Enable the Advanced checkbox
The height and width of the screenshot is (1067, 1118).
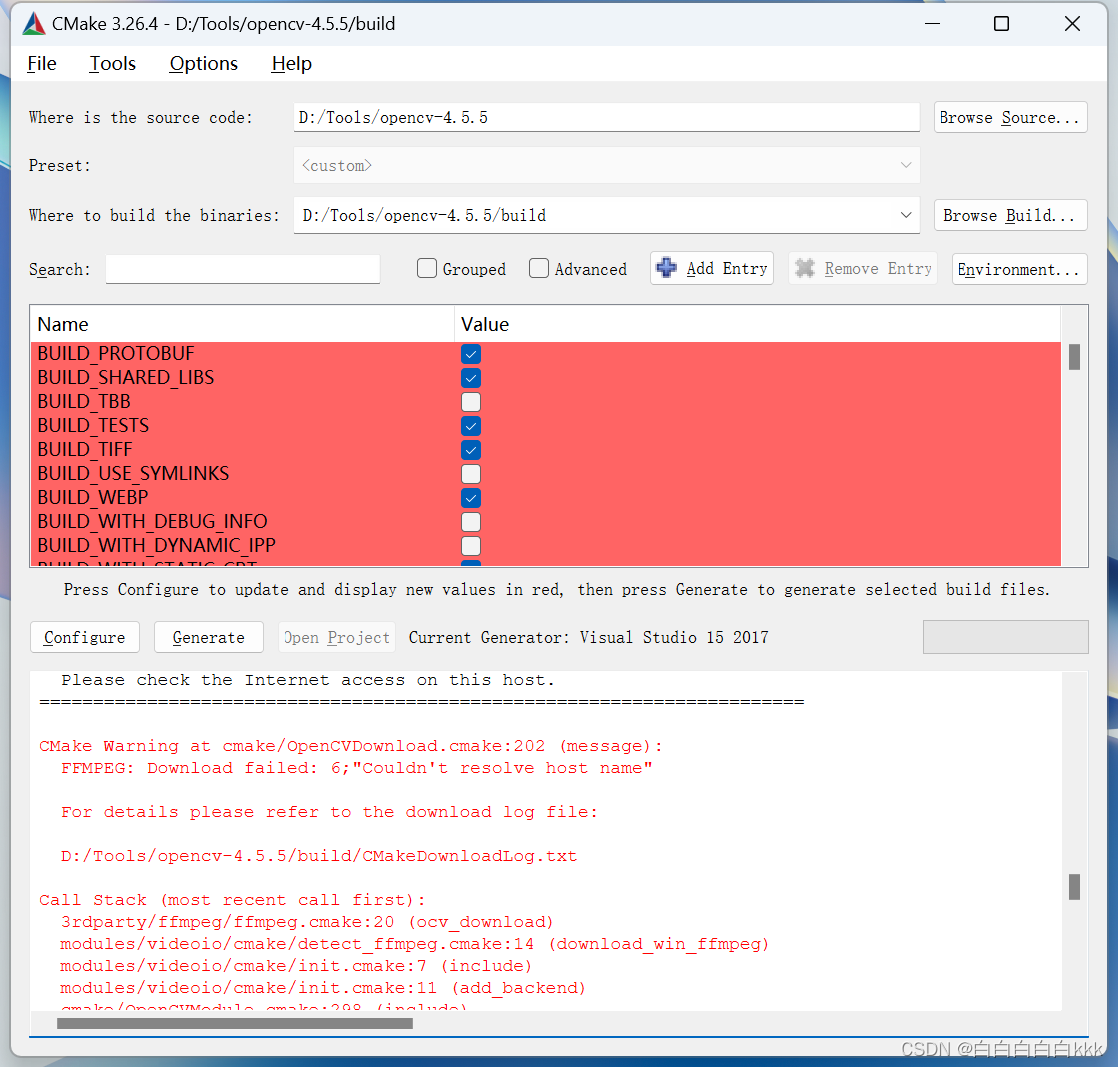point(539,268)
